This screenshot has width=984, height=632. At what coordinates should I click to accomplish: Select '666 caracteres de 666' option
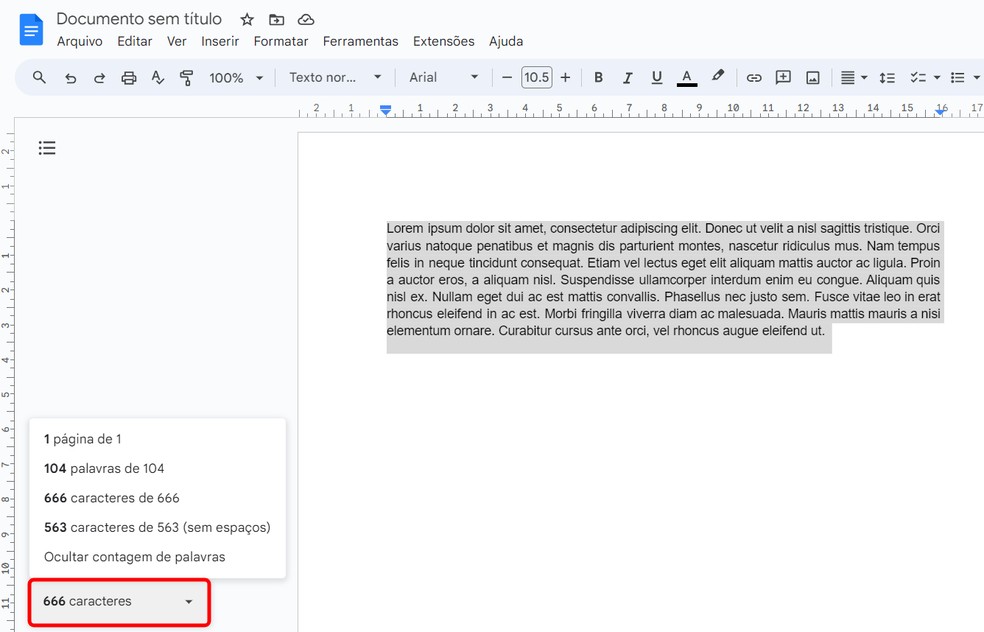click(x=158, y=498)
